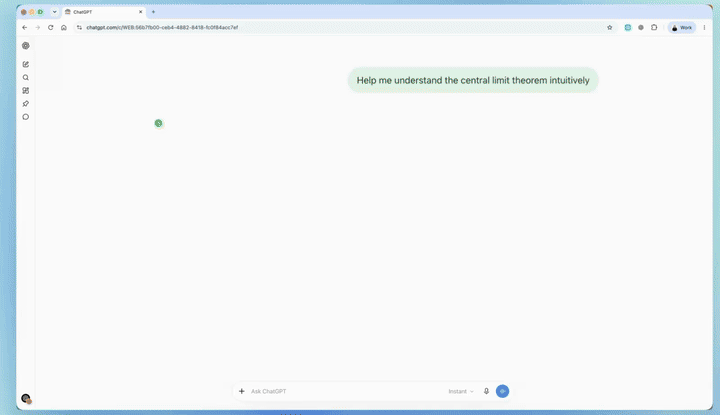Click the green response loading indicator
Image resolution: width=720 pixels, height=415 pixels.
pos(158,123)
